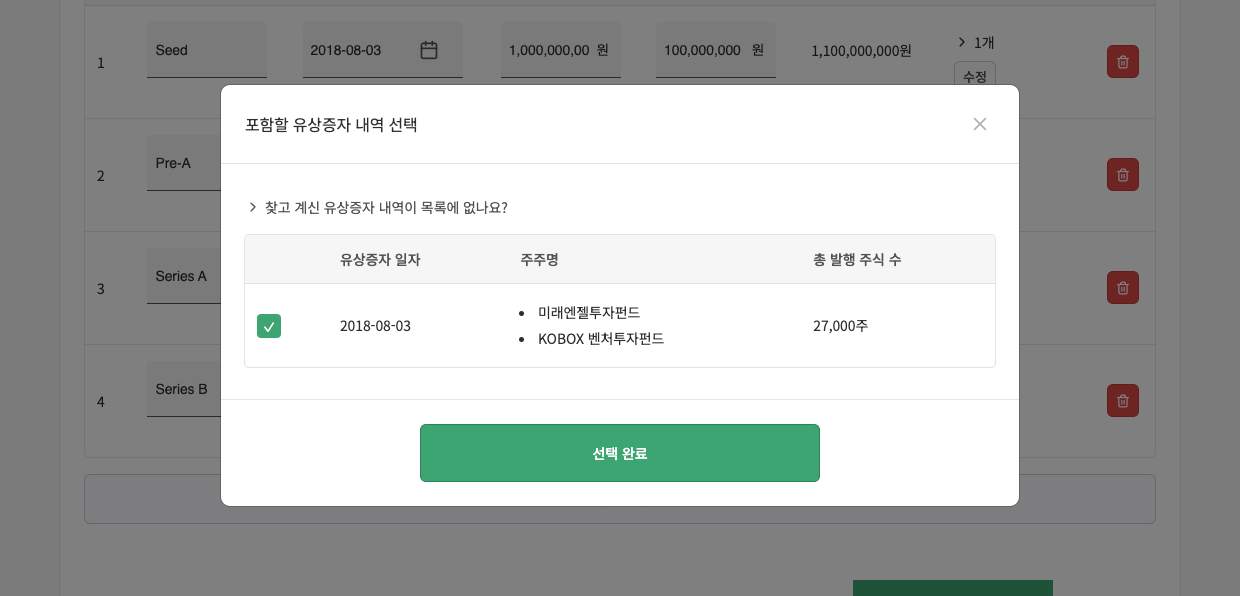This screenshot has width=1240, height=596.
Task: Click the 수정 button on the Seed row
Action: pyautogui.click(x=974, y=77)
